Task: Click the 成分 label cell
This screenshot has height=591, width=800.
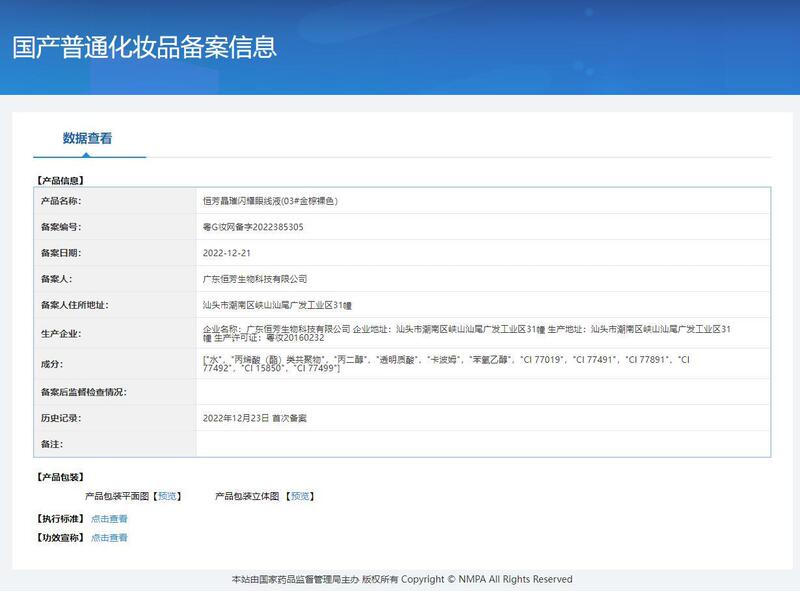Action: (x=115, y=364)
